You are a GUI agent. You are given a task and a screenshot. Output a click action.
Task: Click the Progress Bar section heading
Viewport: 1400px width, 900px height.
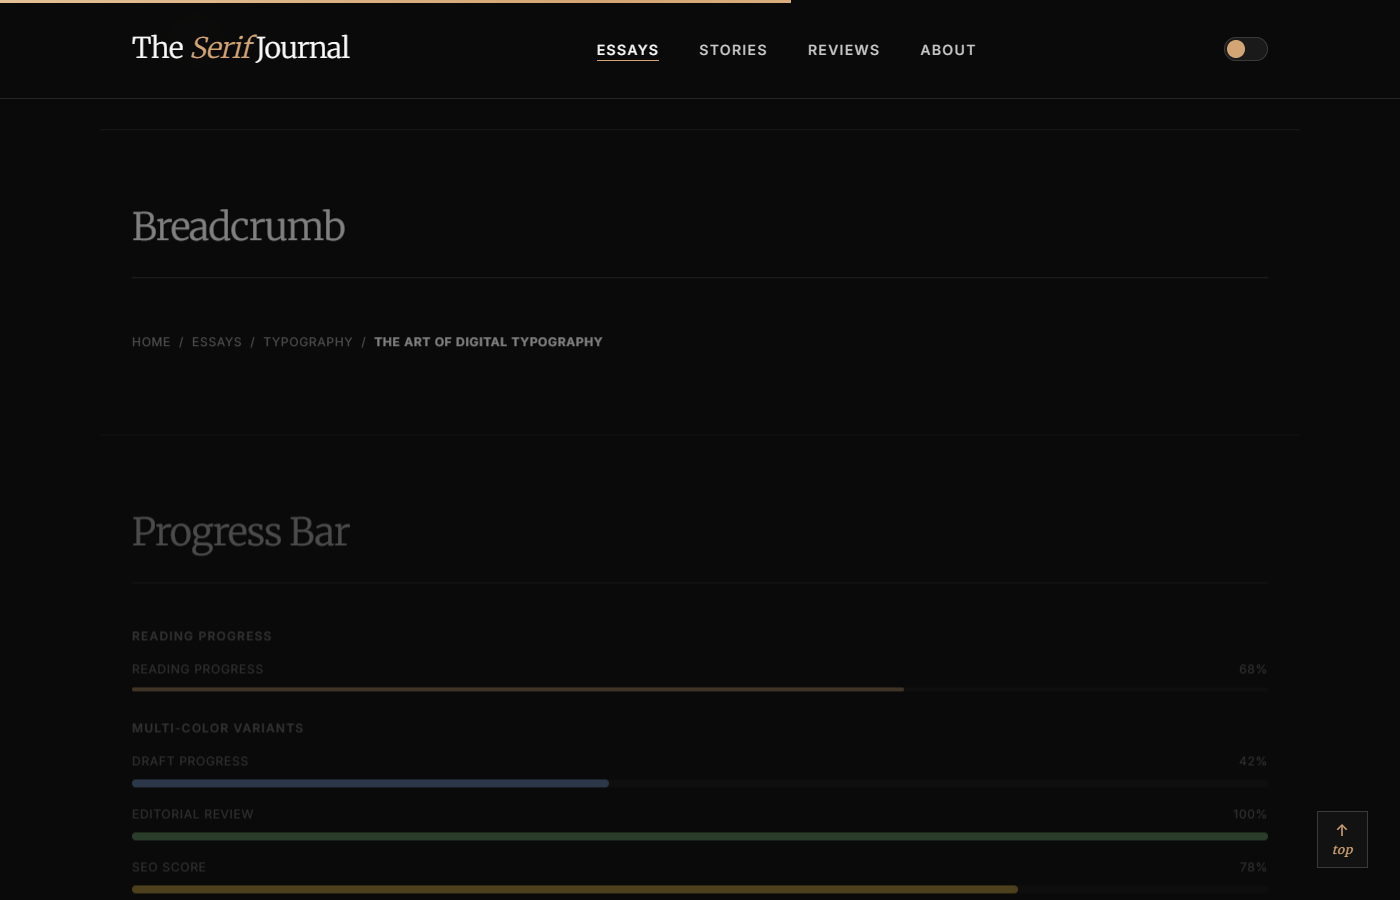240,532
